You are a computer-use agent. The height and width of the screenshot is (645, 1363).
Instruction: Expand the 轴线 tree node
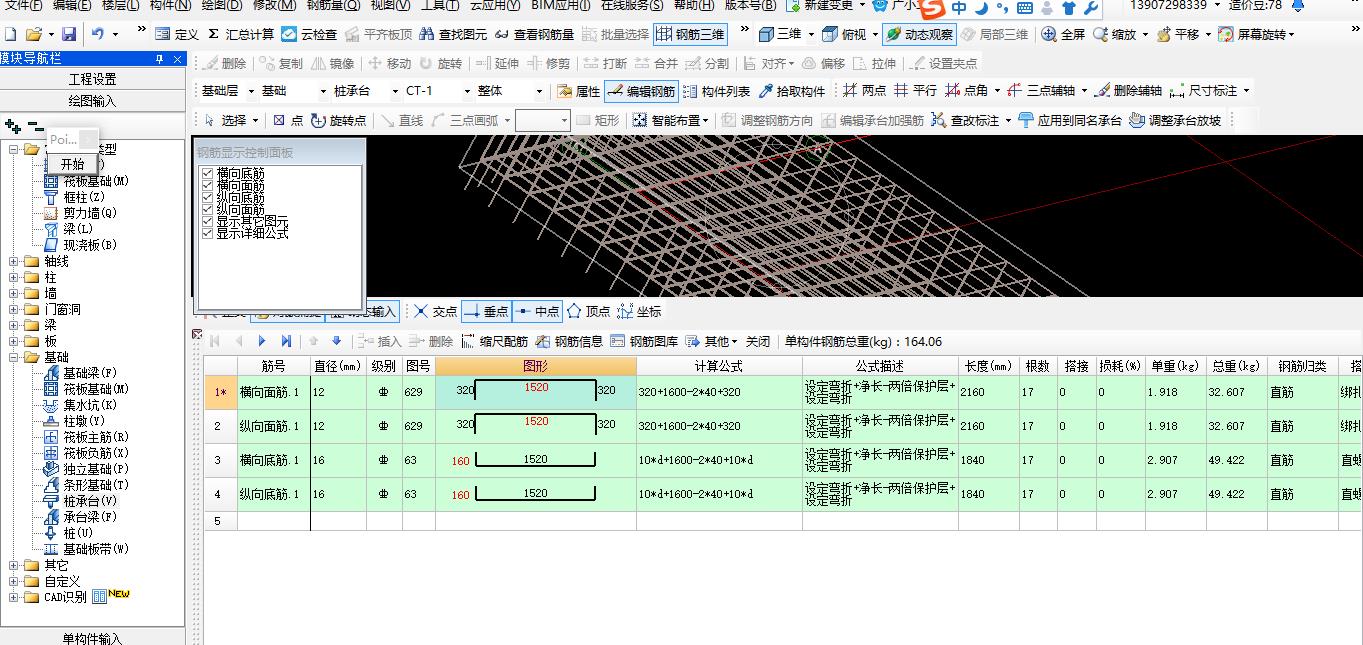[13, 262]
